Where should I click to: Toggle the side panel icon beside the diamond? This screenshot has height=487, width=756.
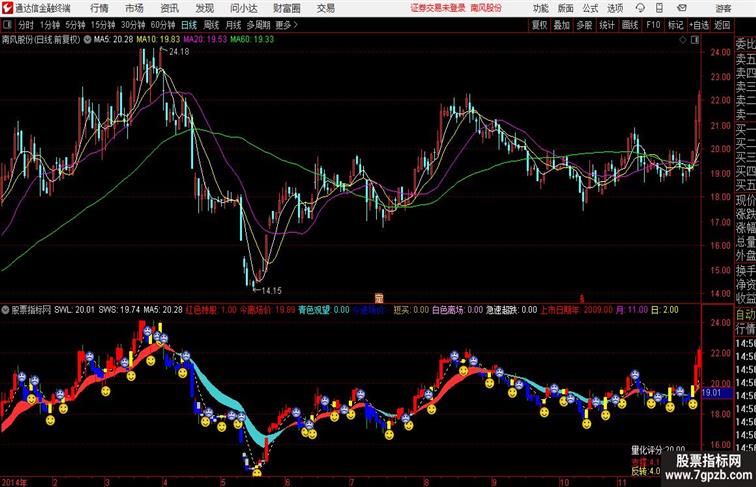[x=695, y=40]
